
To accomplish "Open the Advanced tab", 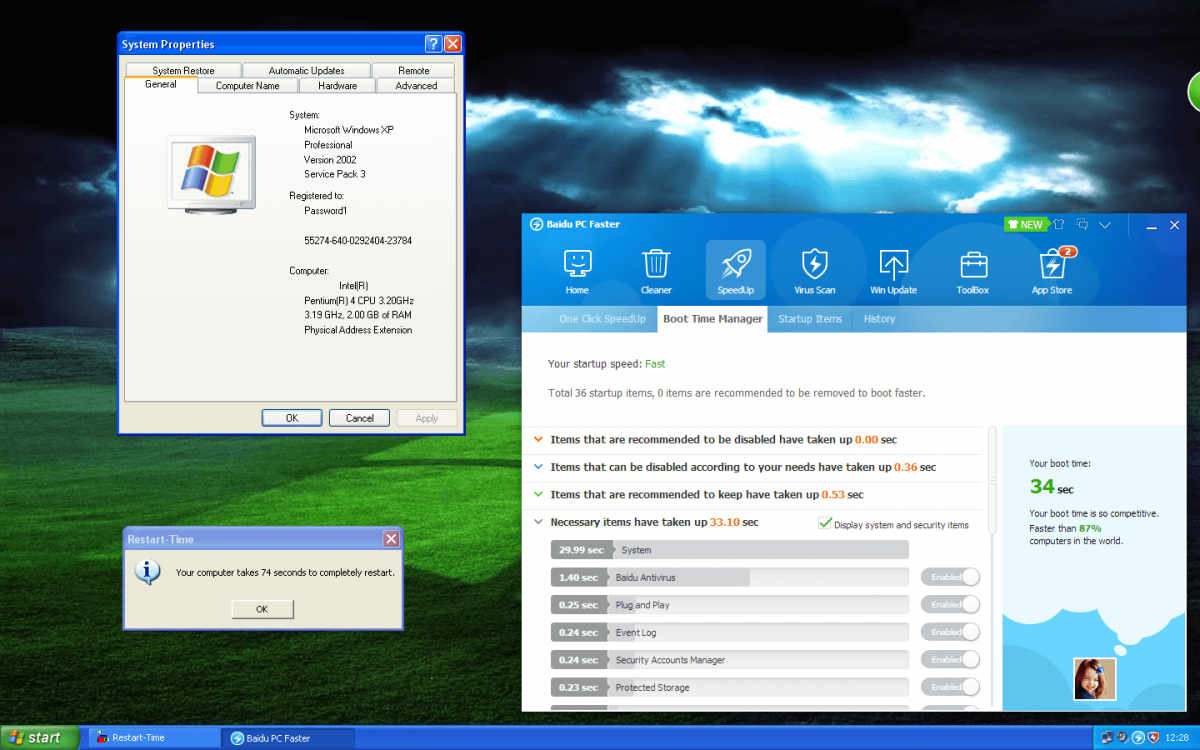I will click(x=416, y=86).
